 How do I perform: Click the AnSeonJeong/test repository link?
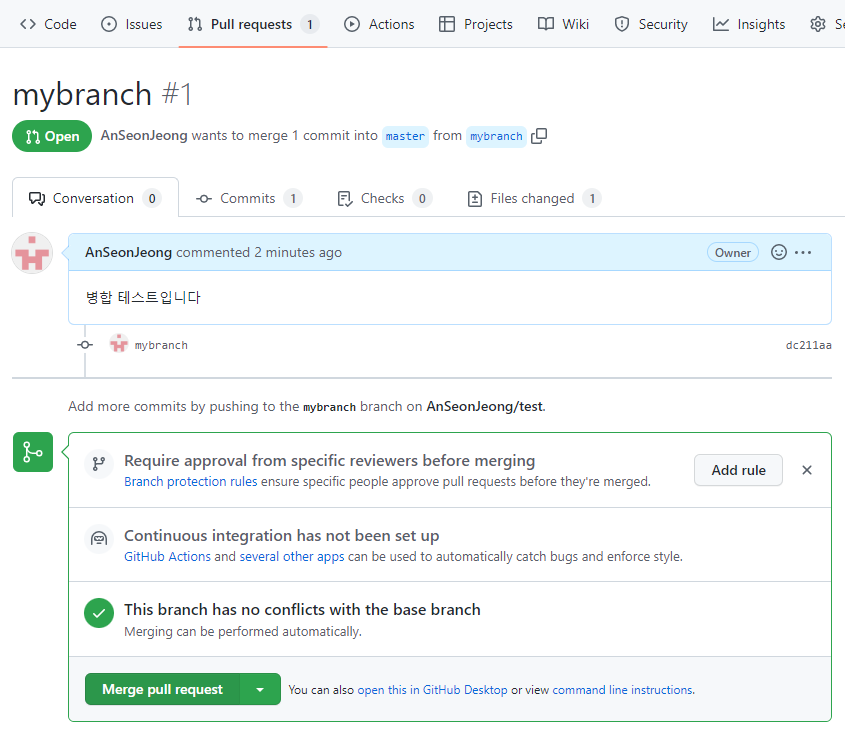coord(485,406)
